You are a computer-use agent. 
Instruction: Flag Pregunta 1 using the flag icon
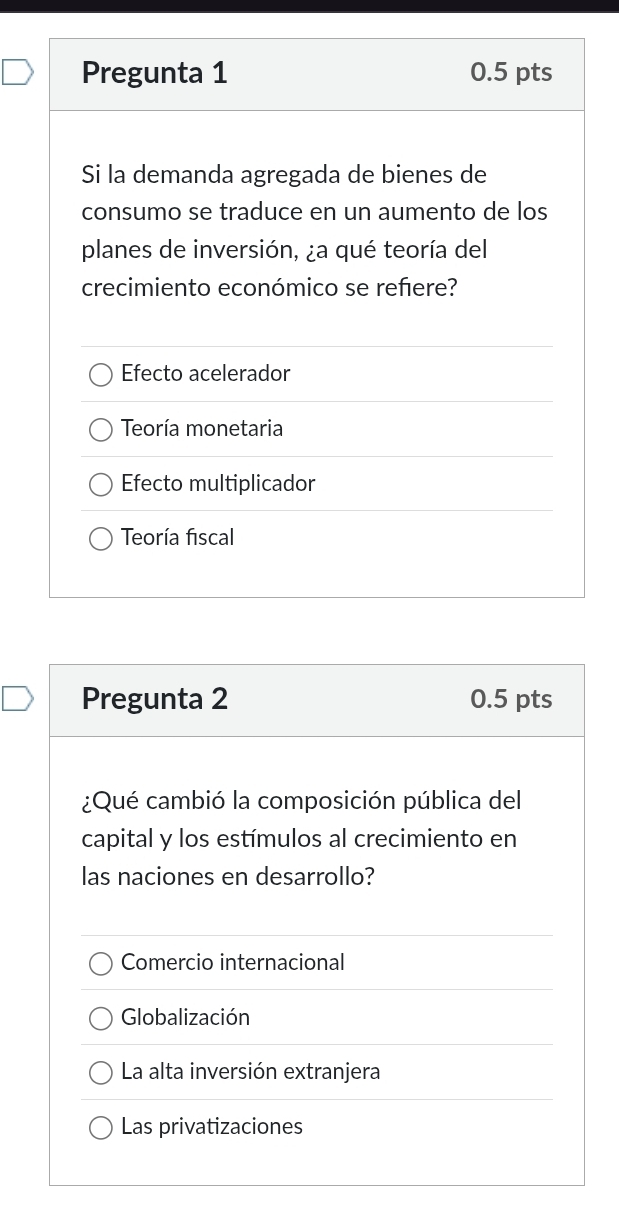(x=16, y=72)
